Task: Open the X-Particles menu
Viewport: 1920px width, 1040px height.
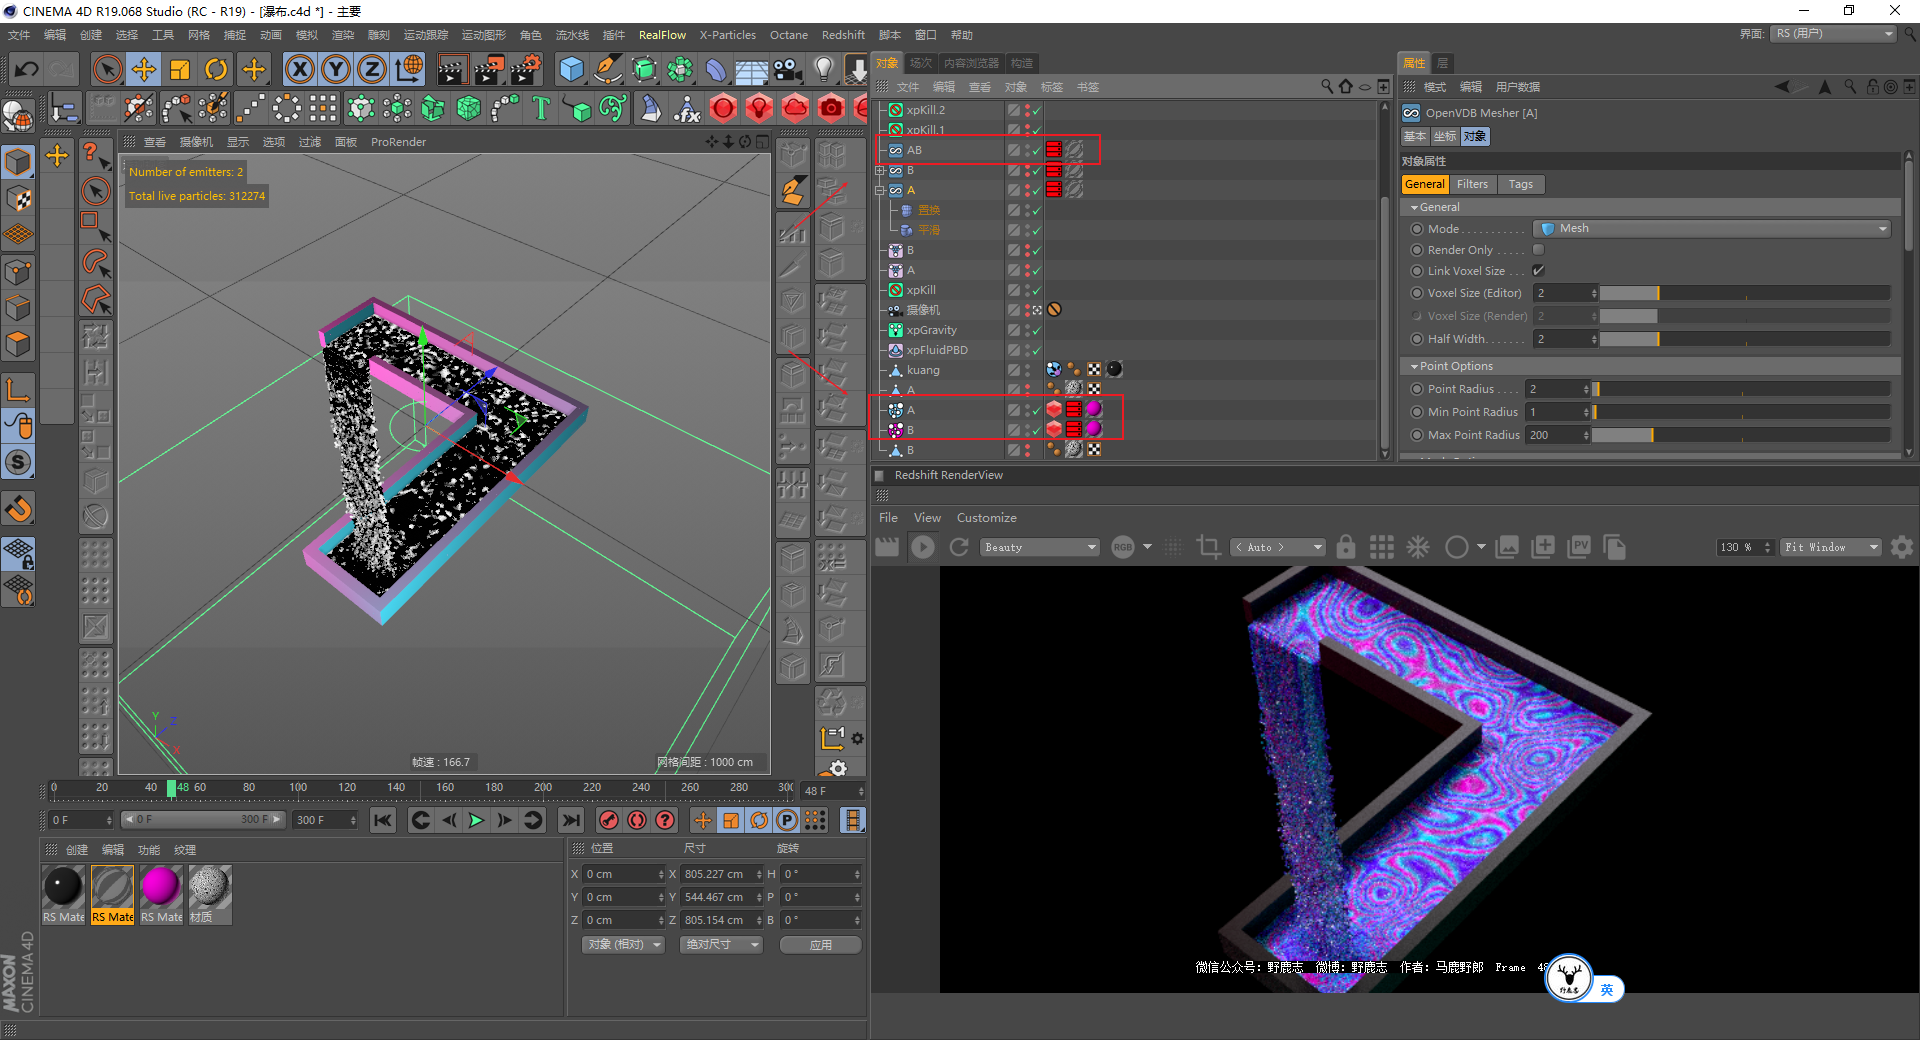Action: [x=727, y=35]
